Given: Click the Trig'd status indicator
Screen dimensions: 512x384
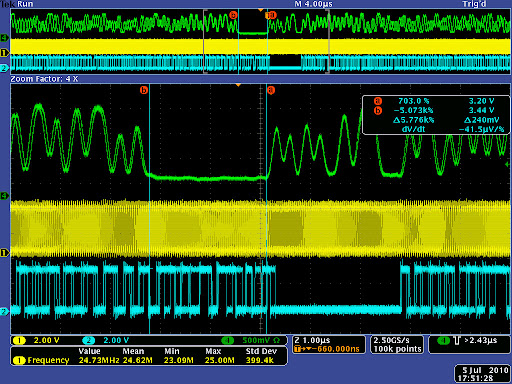Looking at the screenshot, I should 474,4.
